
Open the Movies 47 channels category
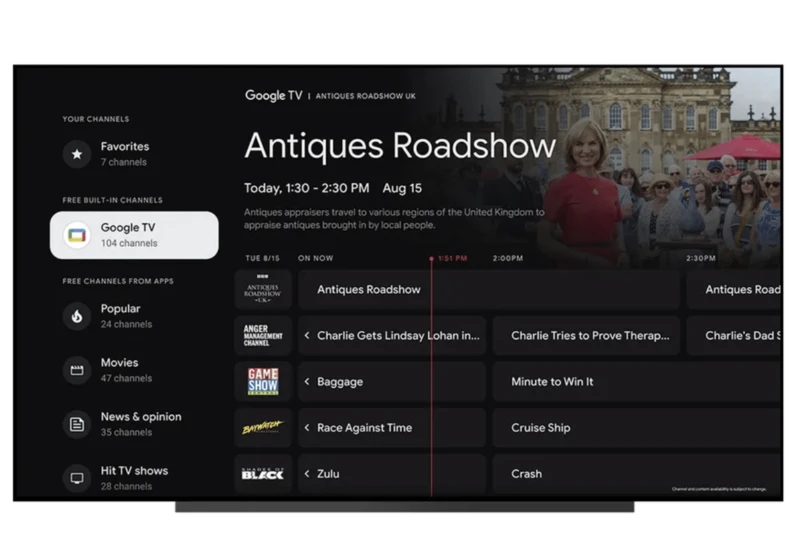coord(134,370)
